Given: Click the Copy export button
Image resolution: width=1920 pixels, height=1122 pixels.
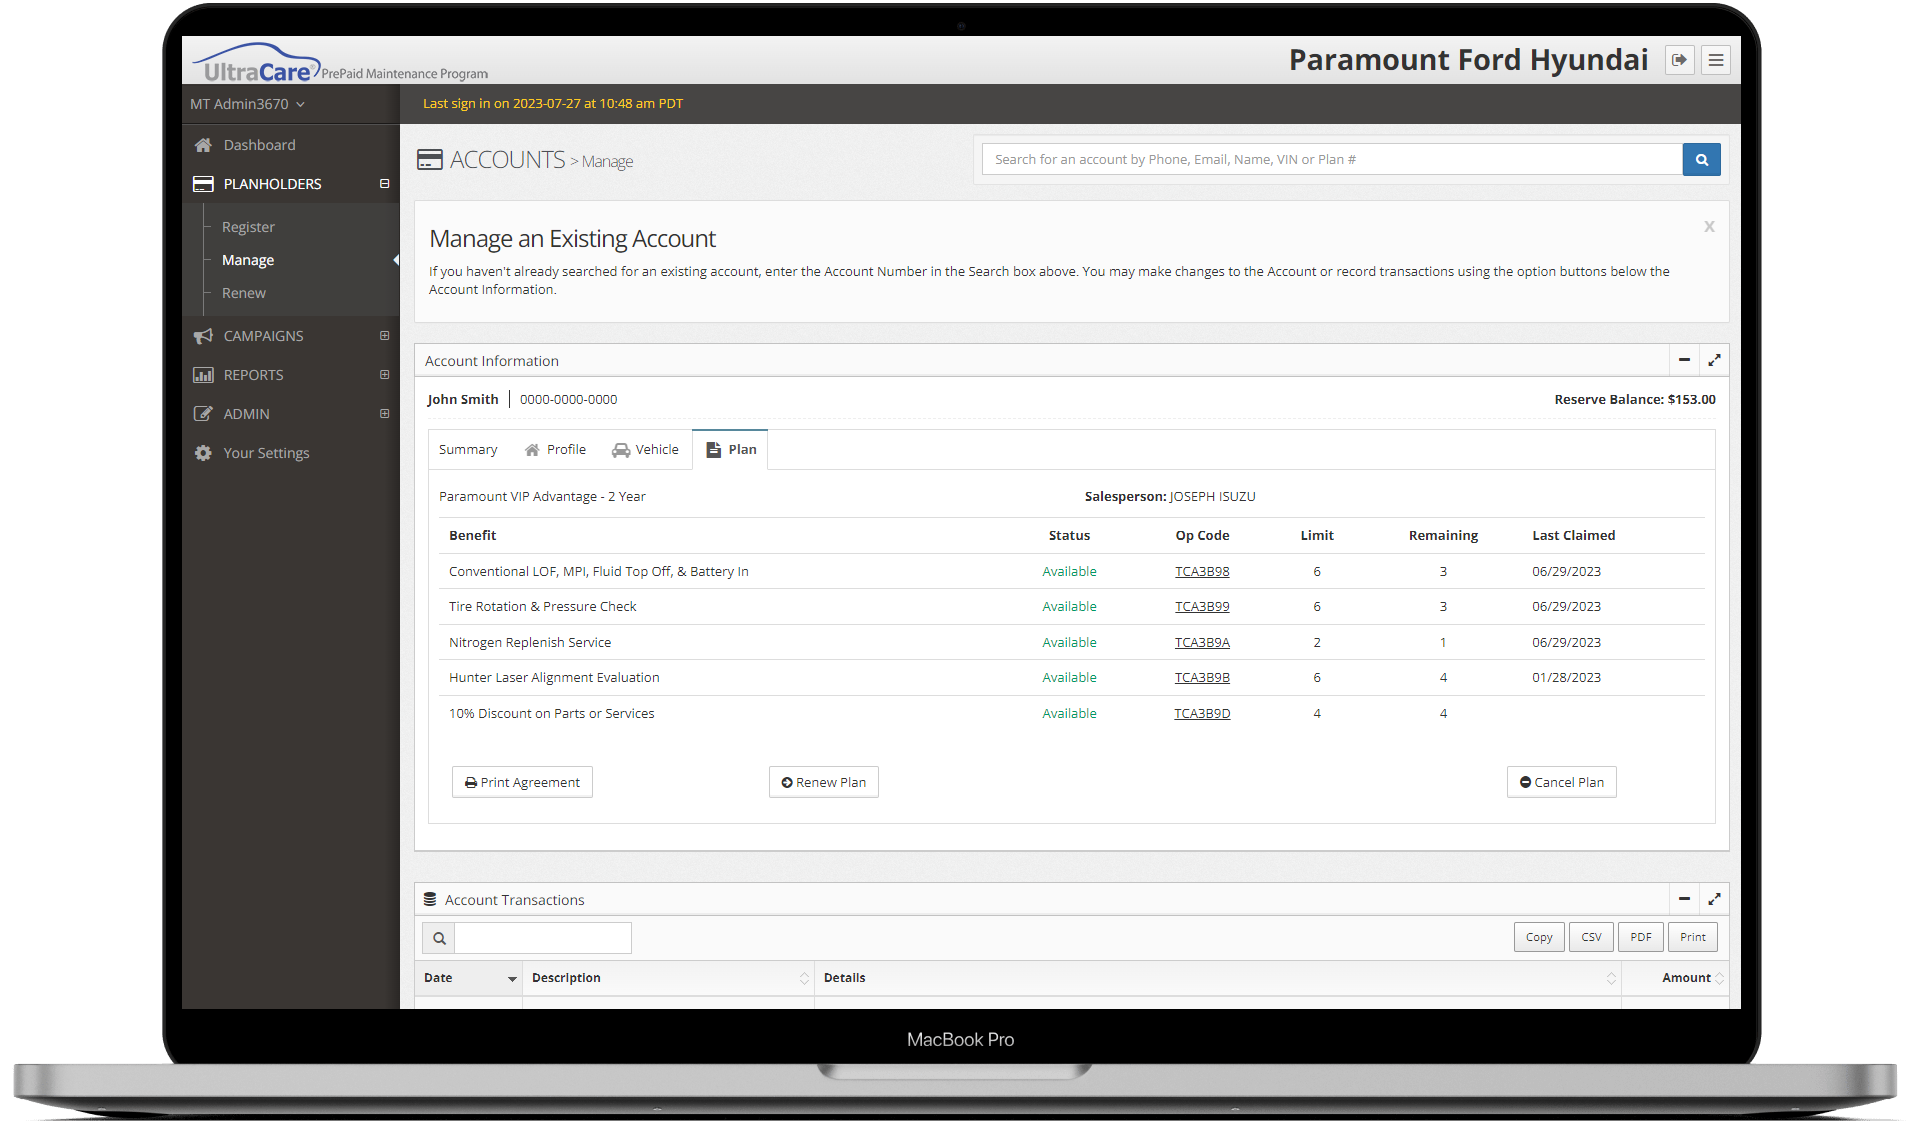Looking at the screenshot, I should [1539, 937].
